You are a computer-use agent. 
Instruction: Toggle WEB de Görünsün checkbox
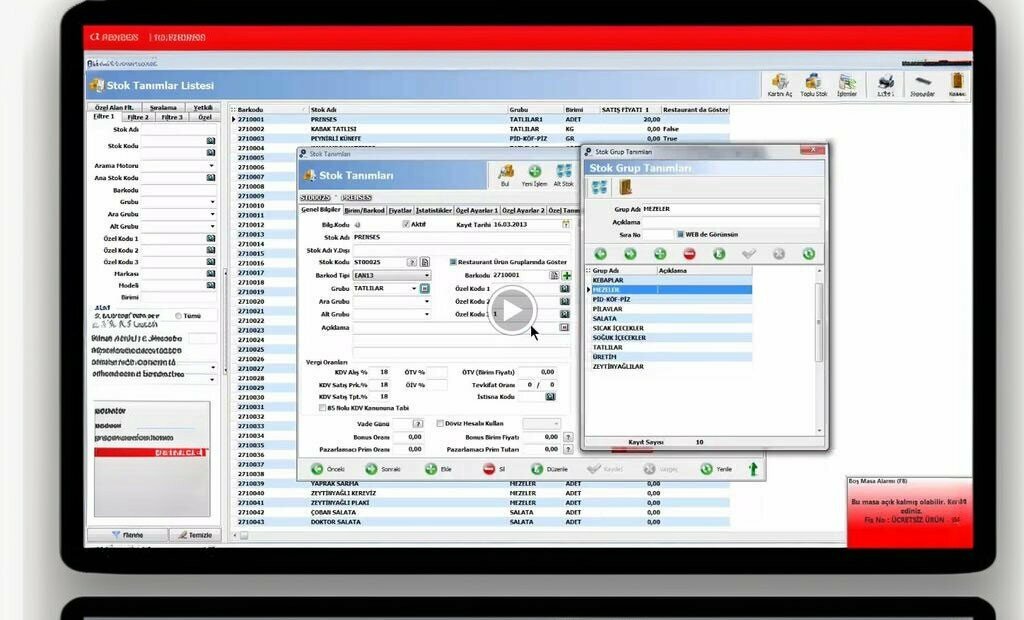680,234
